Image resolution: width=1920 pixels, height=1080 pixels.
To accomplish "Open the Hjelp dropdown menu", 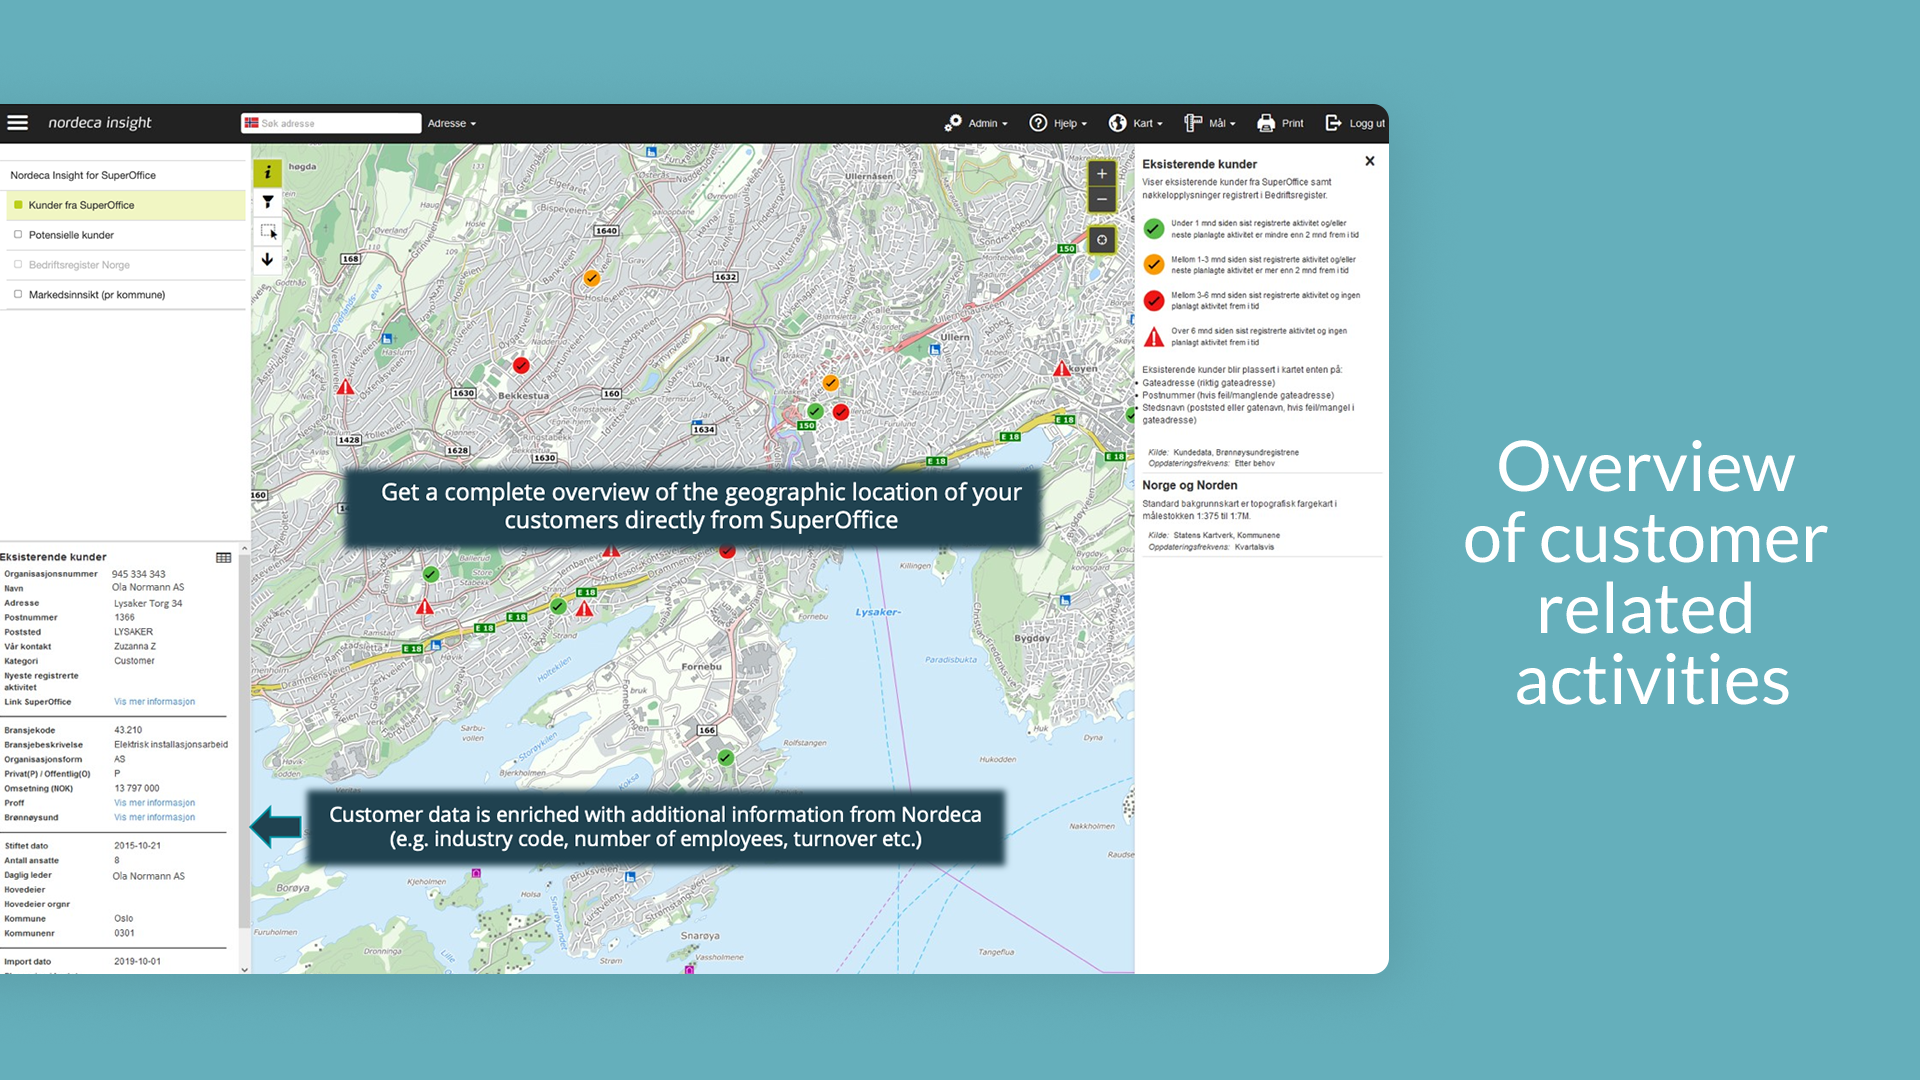I will tap(1058, 123).
